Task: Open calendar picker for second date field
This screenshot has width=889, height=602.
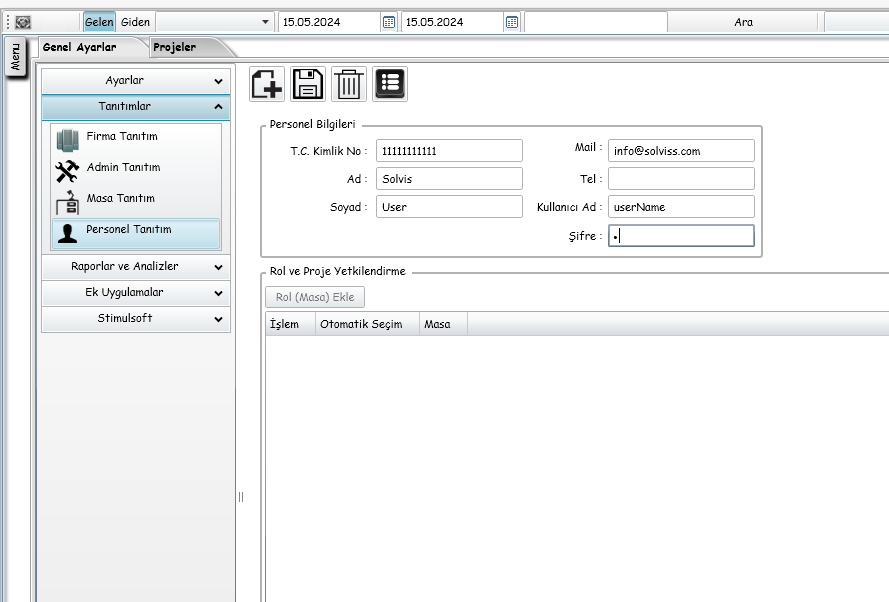Action: click(x=512, y=22)
